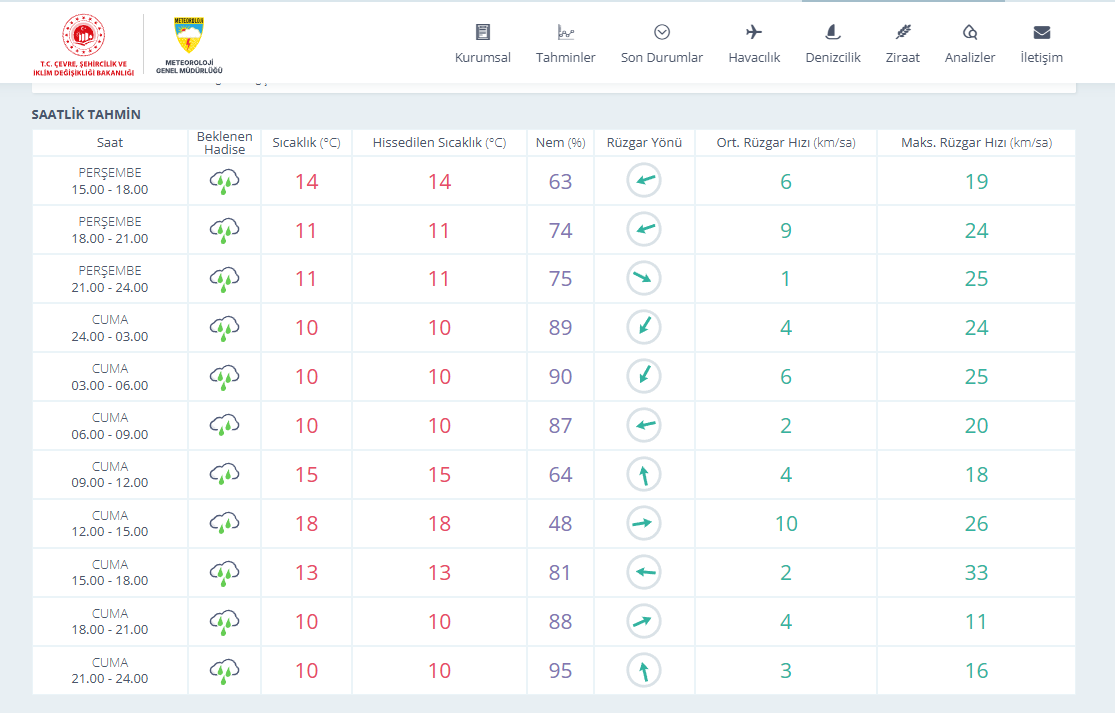Viewport: 1115px width, 713px height.
Task: Open the Havacılık airplane menu
Action: coord(754,45)
